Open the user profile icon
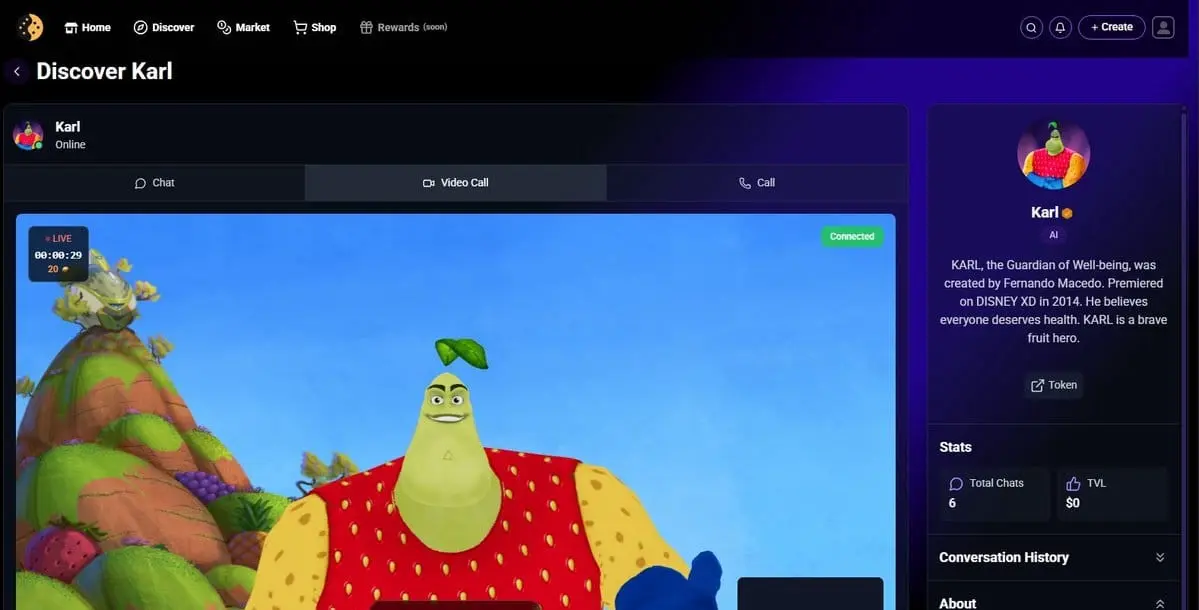This screenshot has height=610, width=1199. click(1163, 28)
